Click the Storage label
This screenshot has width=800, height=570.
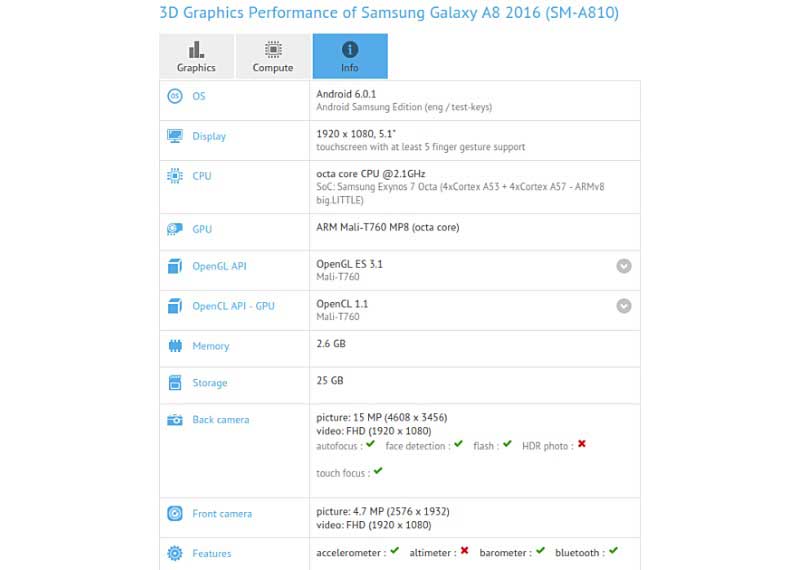pyautogui.click(x=210, y=383)
